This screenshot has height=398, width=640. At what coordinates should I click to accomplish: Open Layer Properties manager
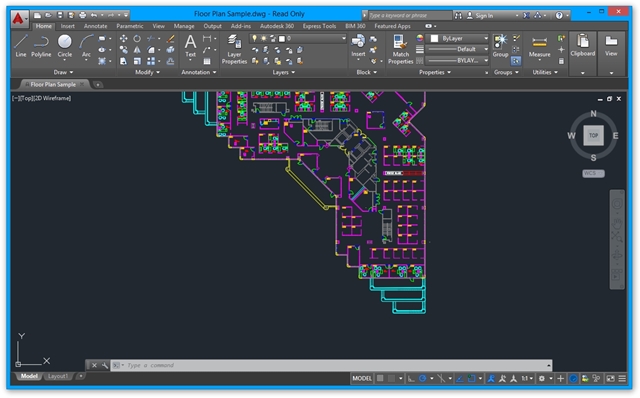point(234,49)
